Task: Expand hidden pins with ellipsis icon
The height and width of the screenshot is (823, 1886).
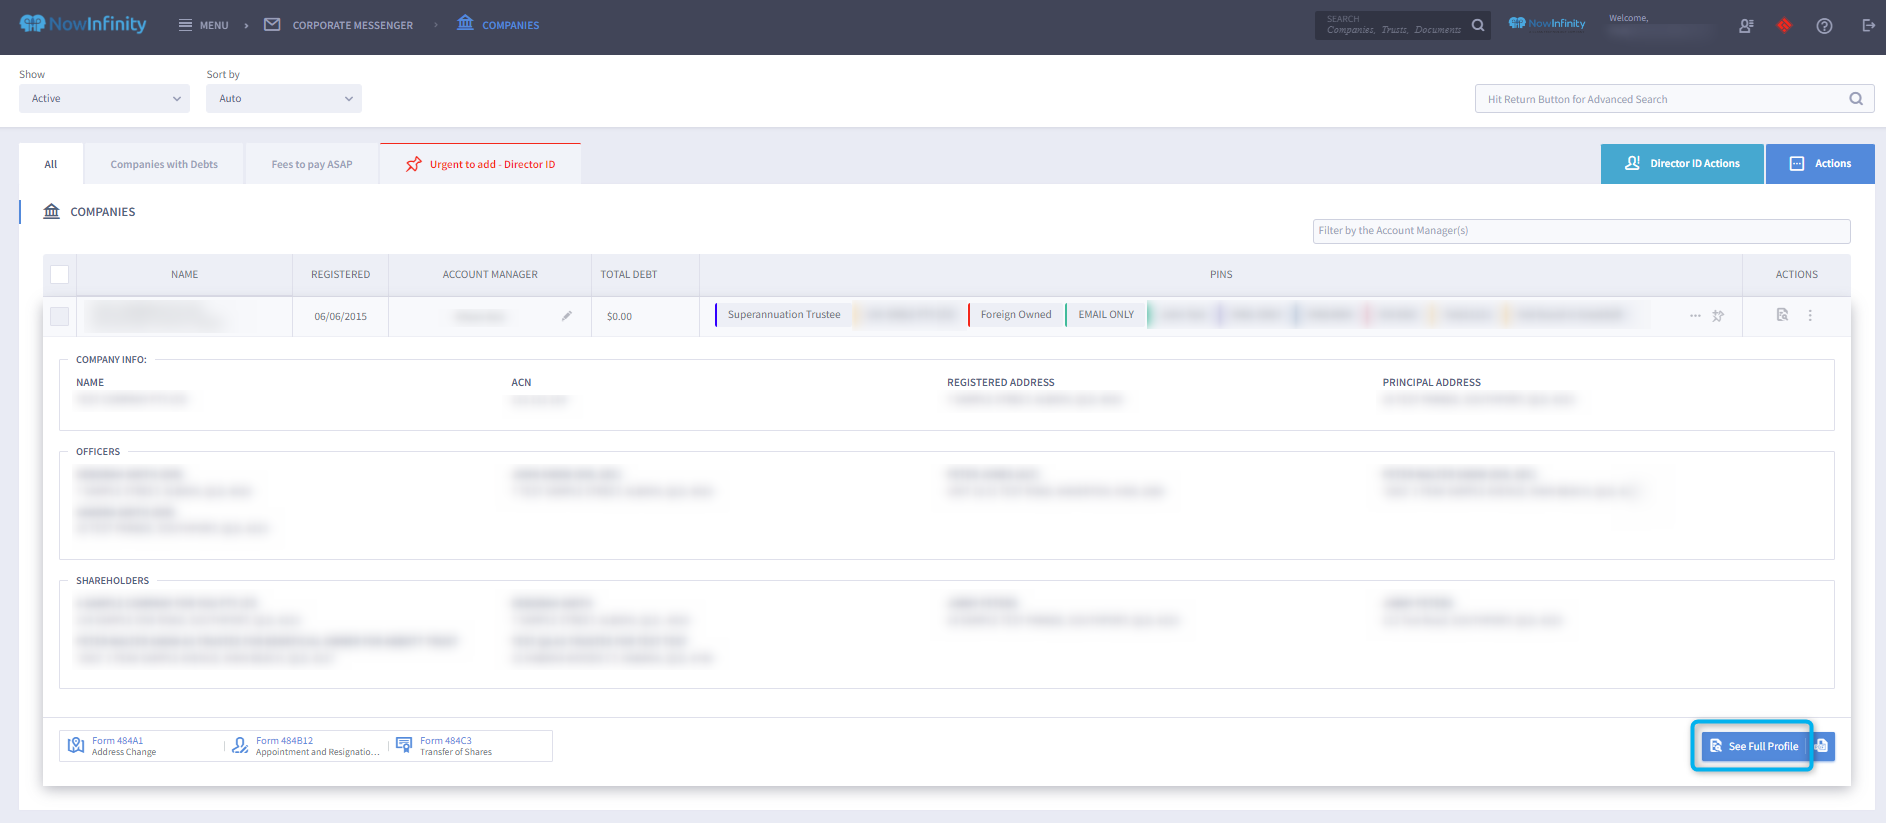Action: pos(1695,316)
